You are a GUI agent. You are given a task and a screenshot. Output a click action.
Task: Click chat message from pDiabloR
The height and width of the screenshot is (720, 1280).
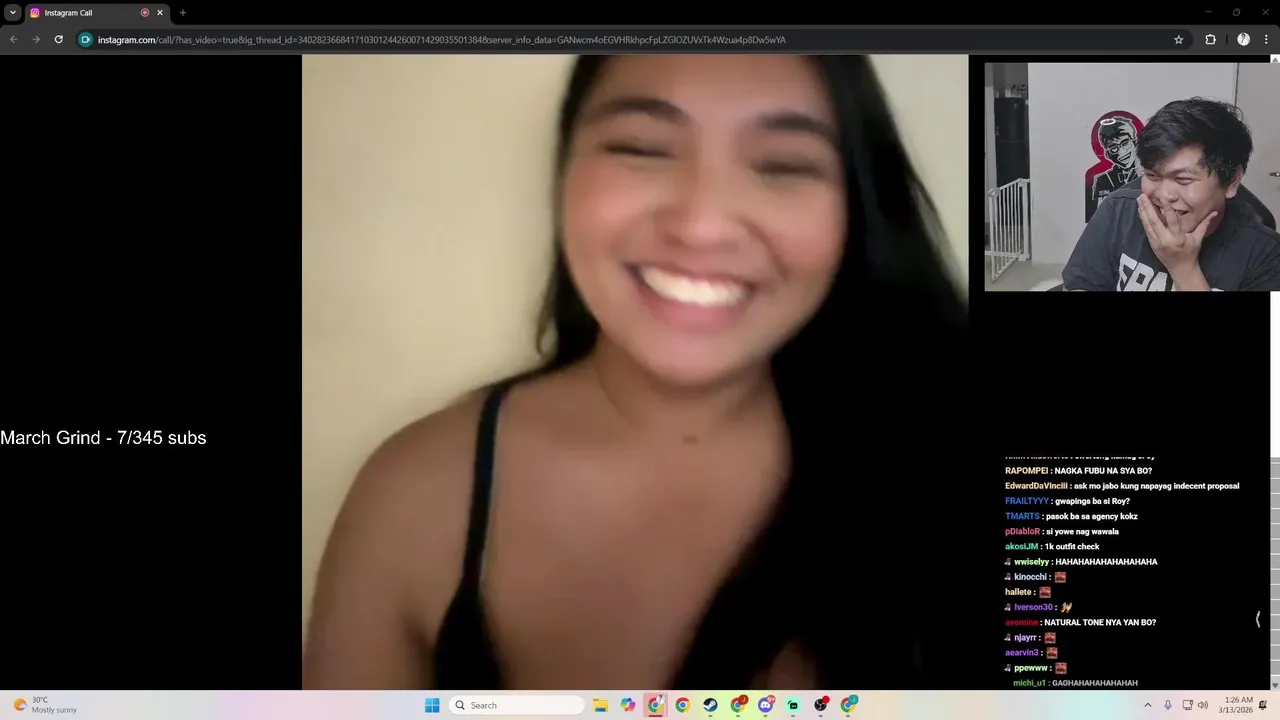pos(1061,531)
